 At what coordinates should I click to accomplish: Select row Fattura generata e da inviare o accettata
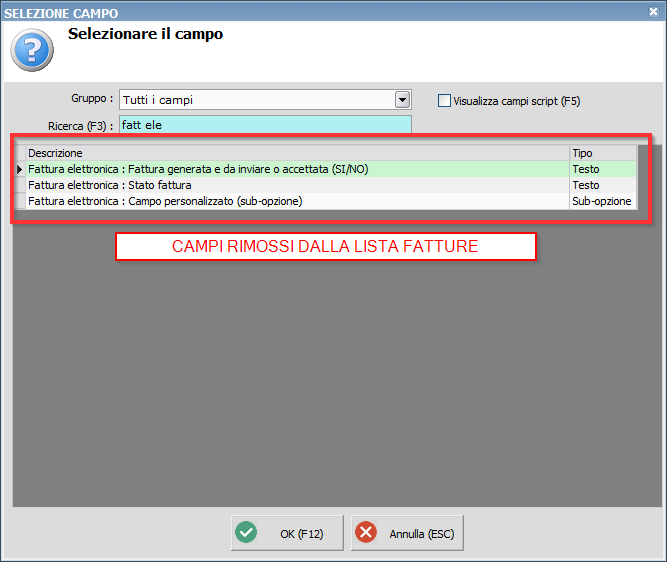pos(326,169)
